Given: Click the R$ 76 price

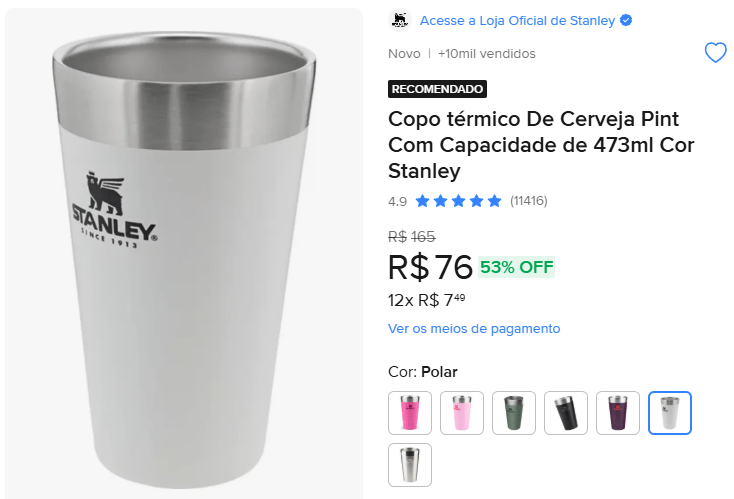Looking at the screenshot, I should [x=430, y=267].
